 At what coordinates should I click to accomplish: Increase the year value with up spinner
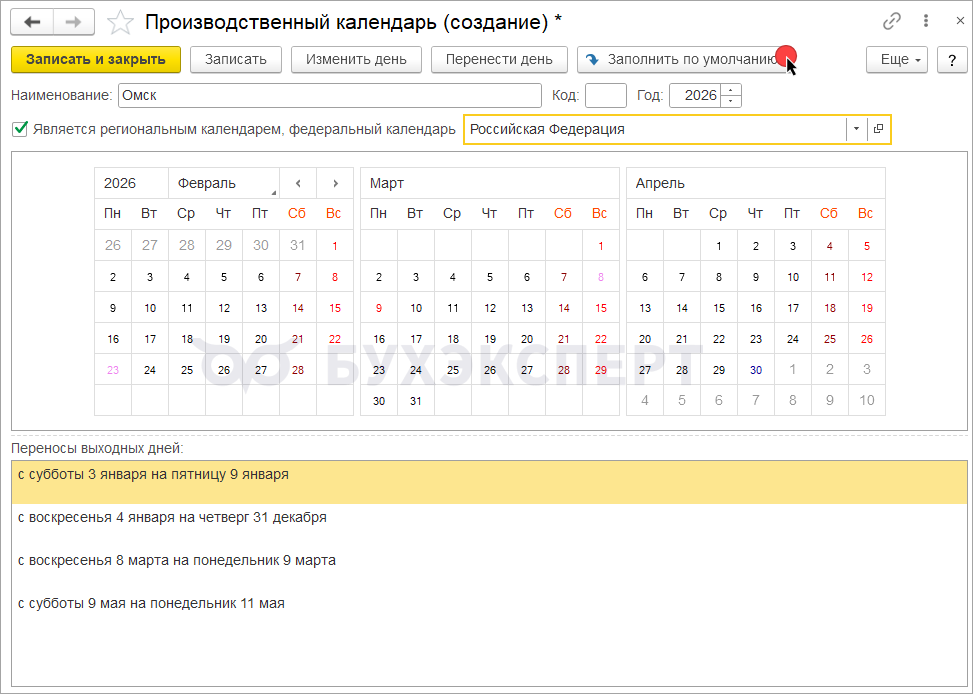(731, 90)
